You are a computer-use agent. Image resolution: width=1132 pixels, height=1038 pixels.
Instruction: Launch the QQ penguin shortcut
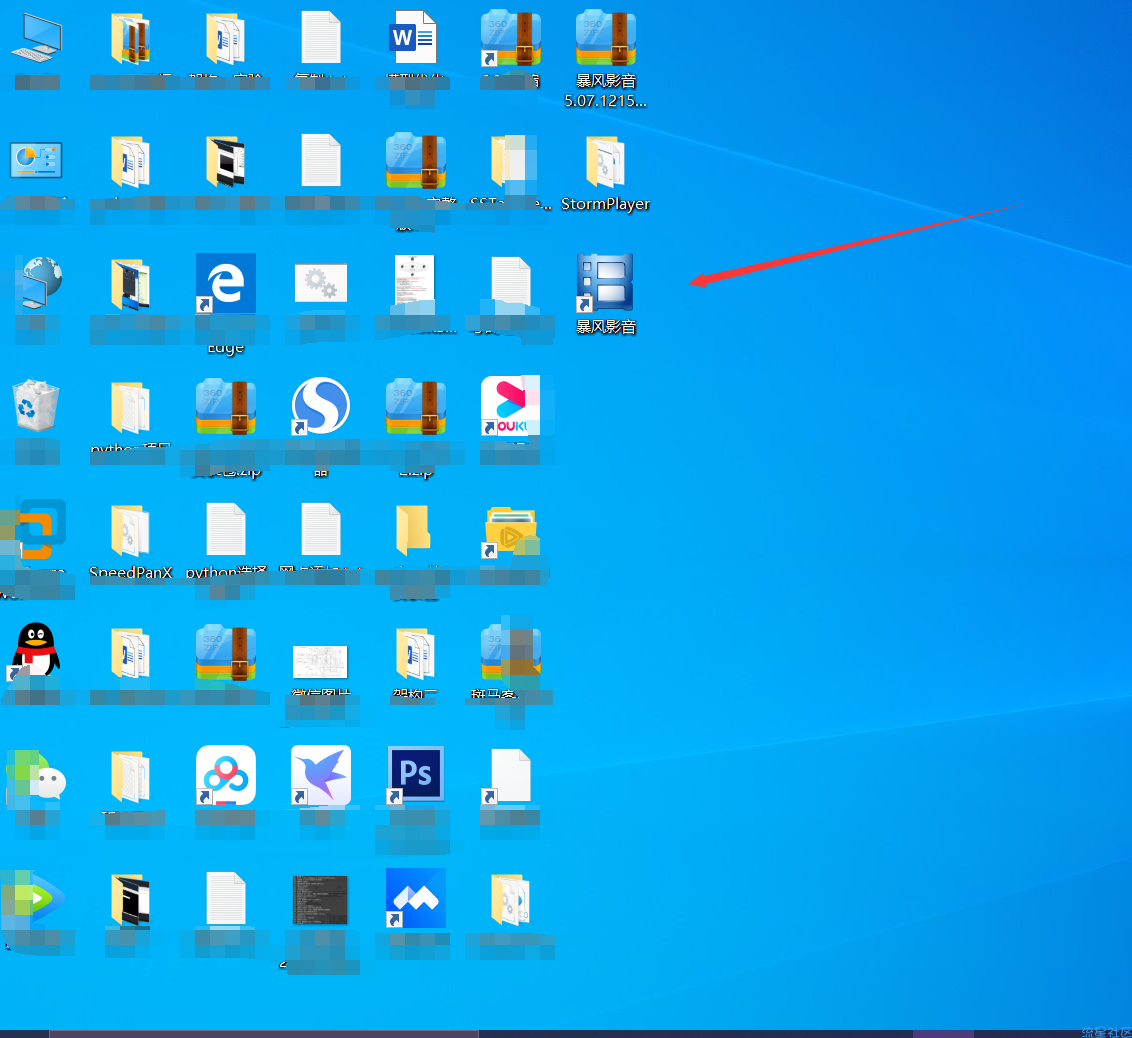35,651
